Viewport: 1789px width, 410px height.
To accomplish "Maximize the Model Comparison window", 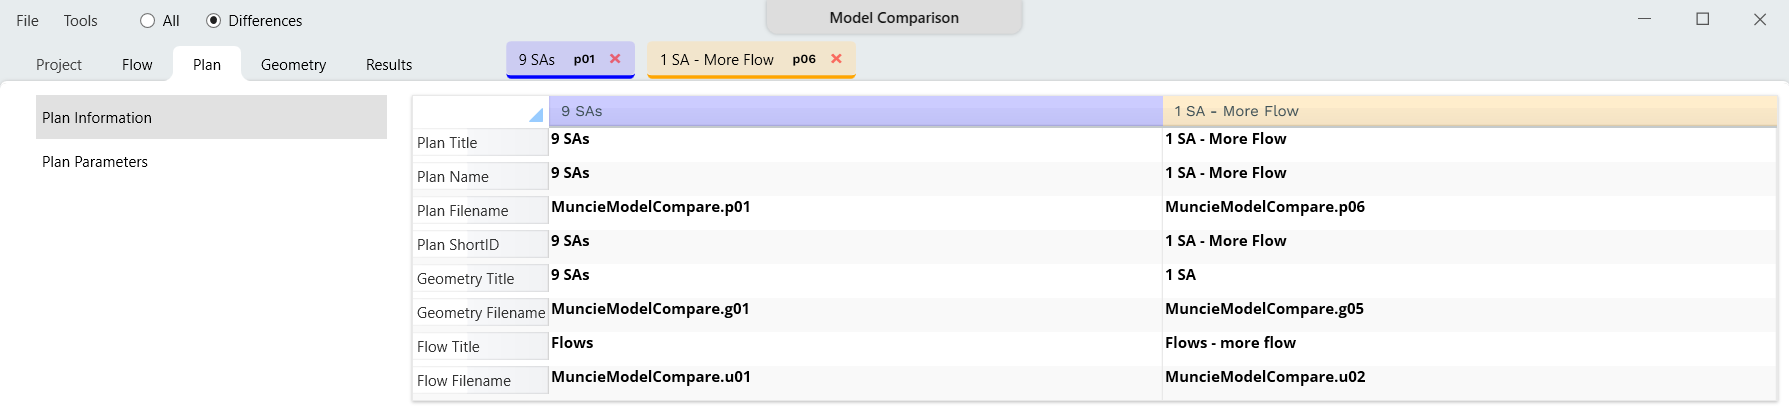I will (1702, 19).
